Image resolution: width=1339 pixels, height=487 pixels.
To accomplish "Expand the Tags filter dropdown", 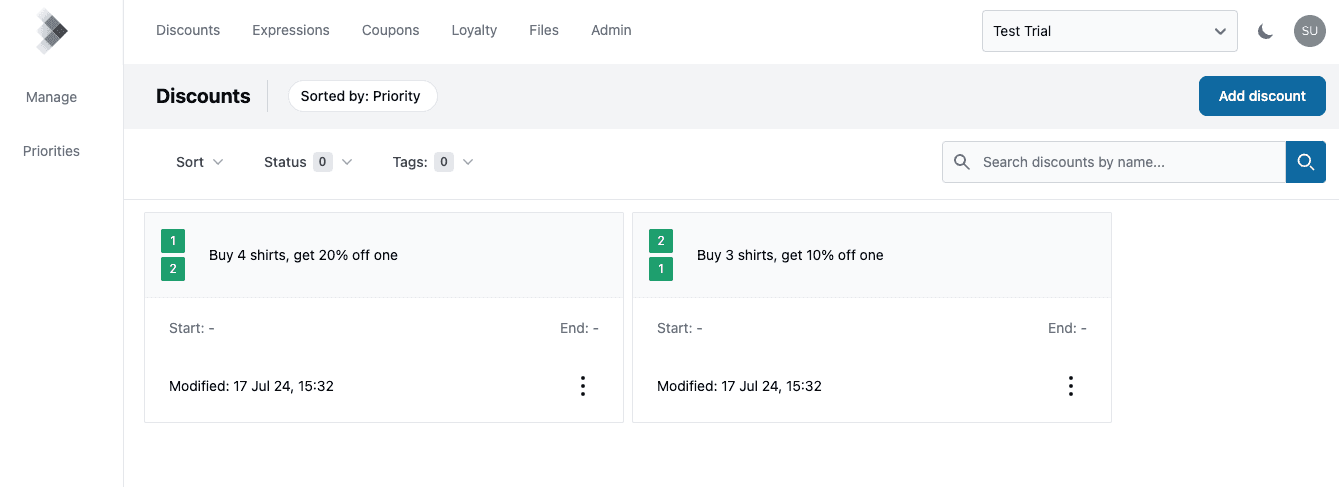I will coord(433,162).
